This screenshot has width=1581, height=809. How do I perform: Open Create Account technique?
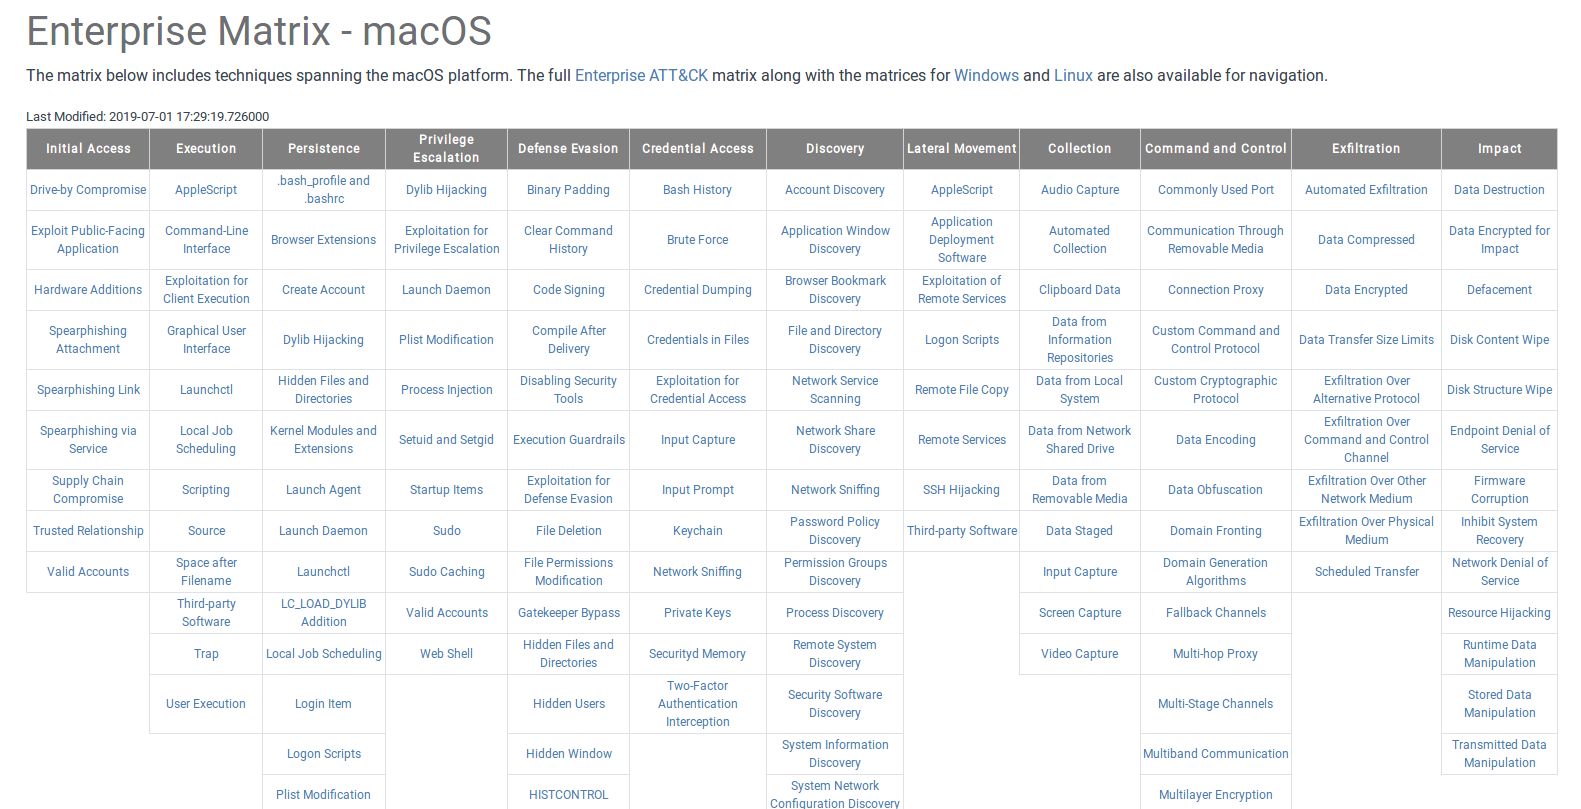pyautogui.click(x=324, y=289)
